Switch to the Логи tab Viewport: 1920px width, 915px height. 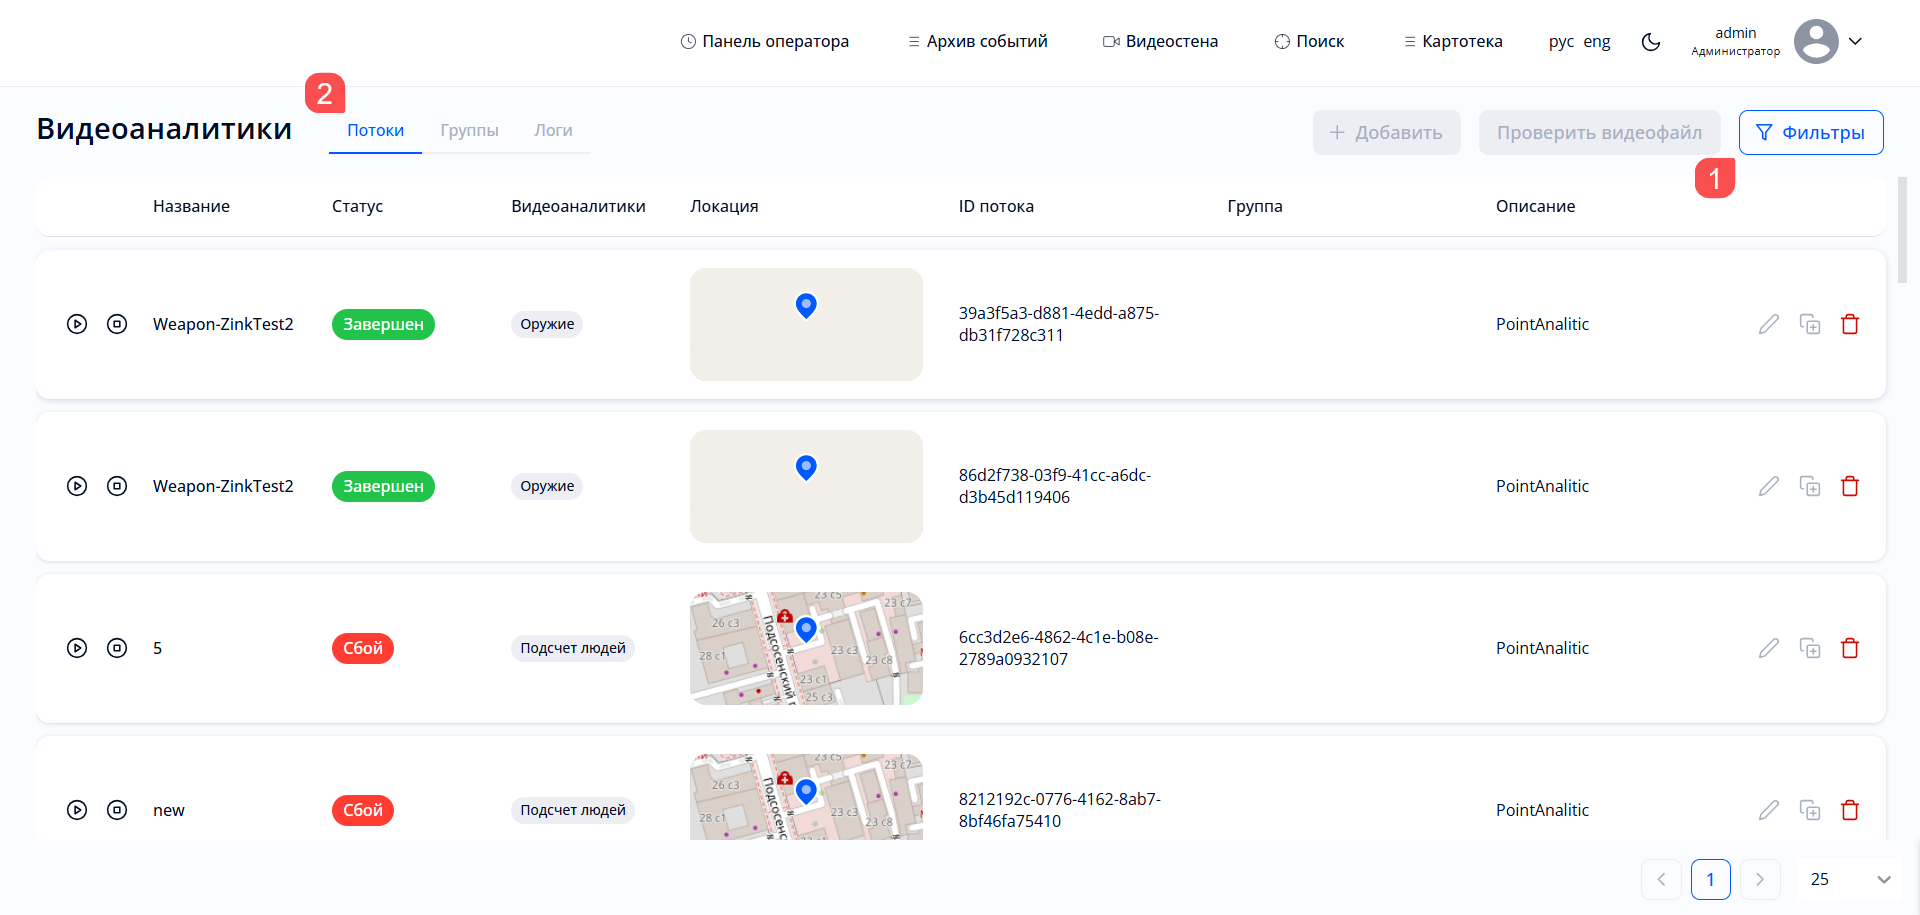[x=553, y=131]
